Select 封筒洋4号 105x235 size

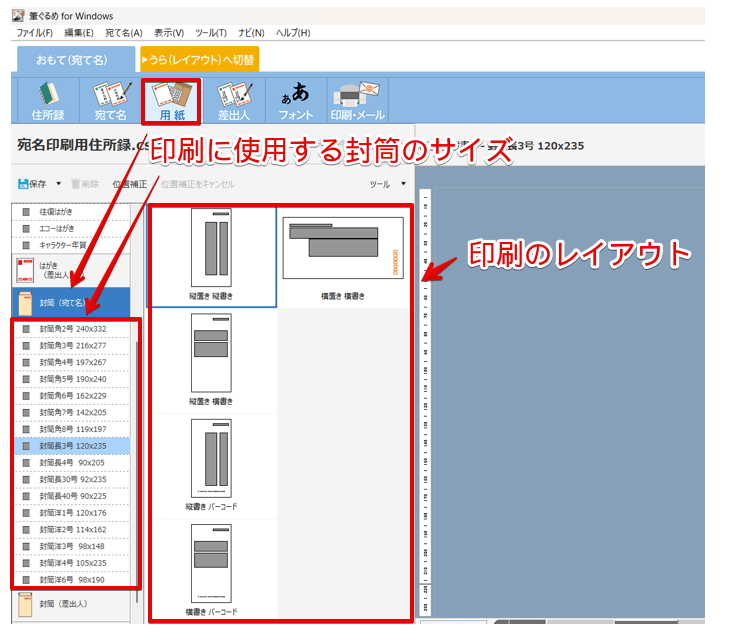[x=72, y=563]
